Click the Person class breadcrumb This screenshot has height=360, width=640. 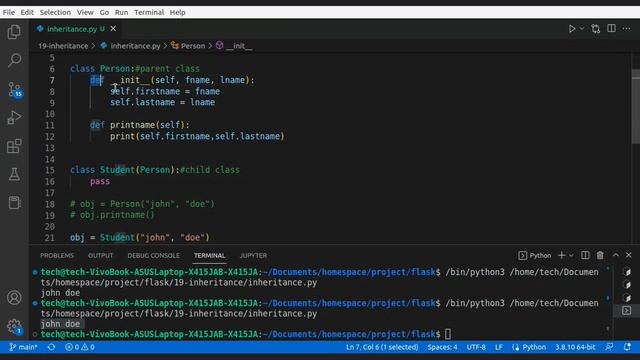coord(188,46)
